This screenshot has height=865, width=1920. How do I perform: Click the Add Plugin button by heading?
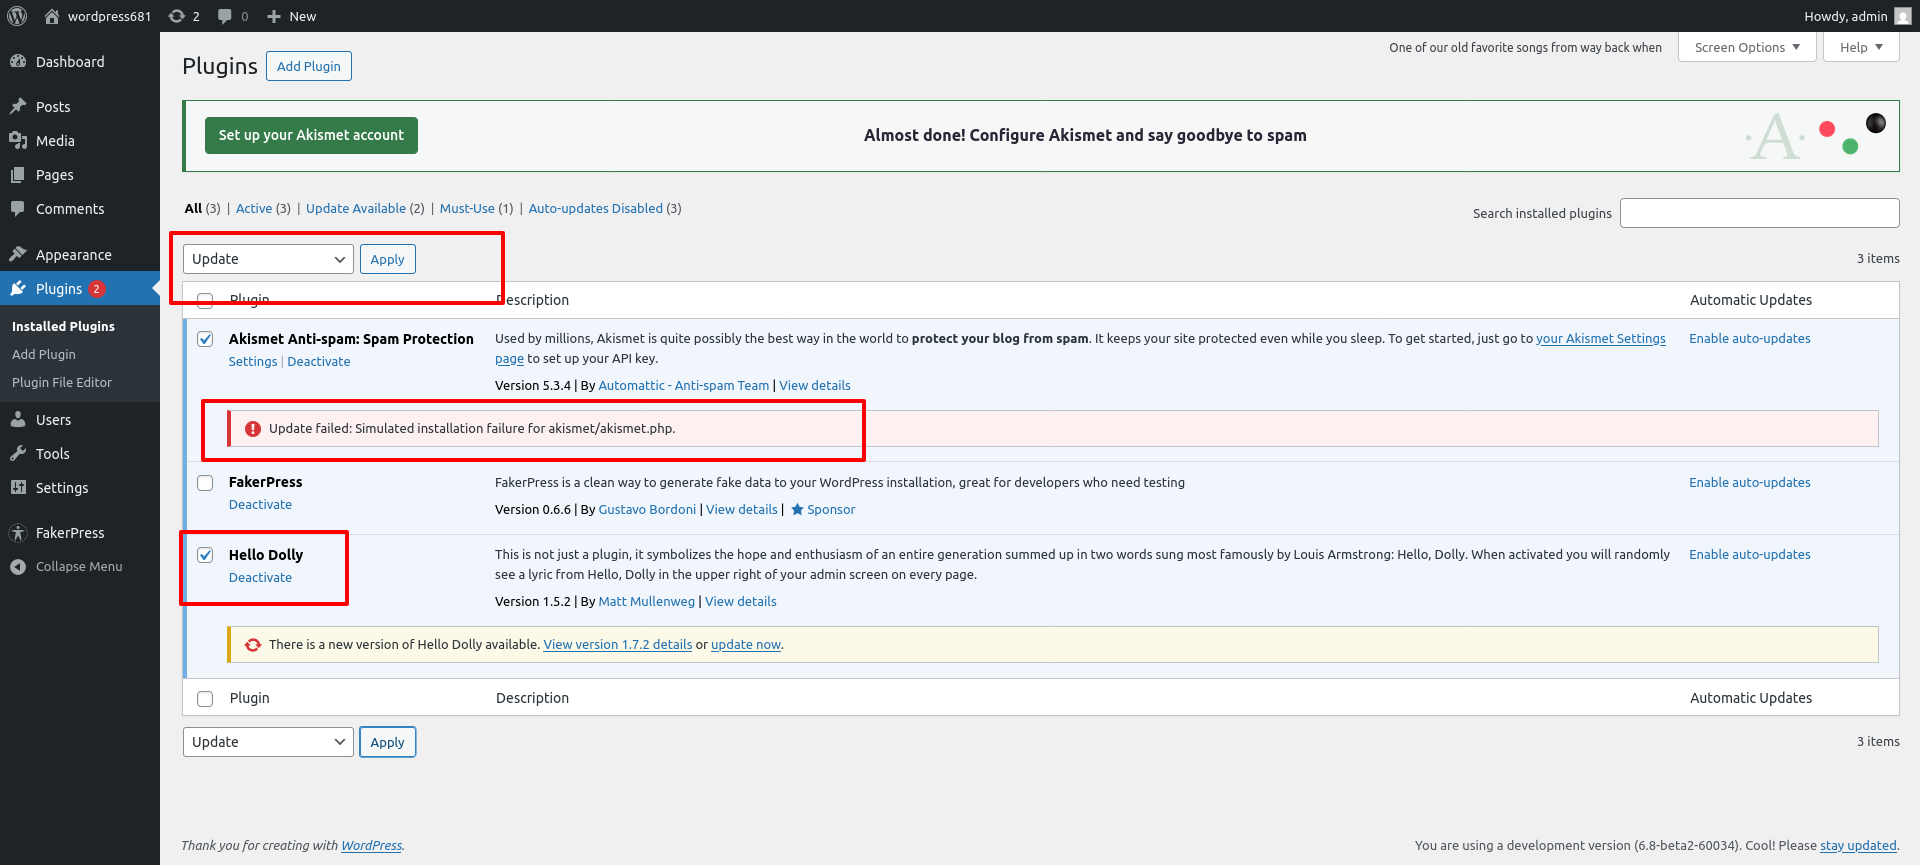pyautogui.click(x=309, y=66)
